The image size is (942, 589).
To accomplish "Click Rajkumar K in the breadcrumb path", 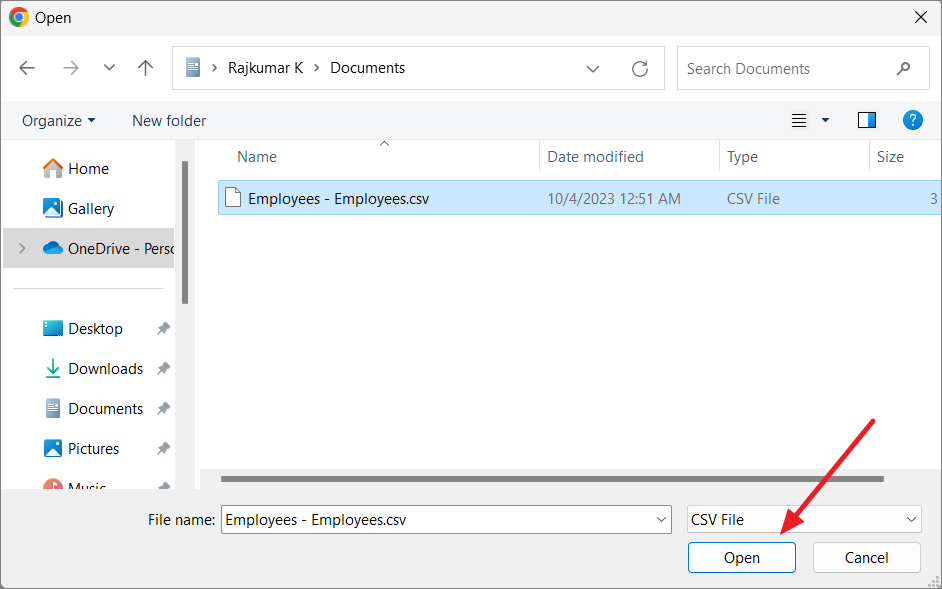I will click(265, 68).
